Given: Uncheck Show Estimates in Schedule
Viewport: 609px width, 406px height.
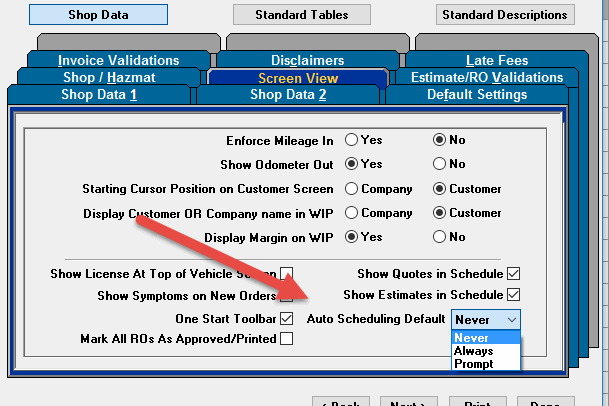Looking at the screenshot, I should pos(513,294).
